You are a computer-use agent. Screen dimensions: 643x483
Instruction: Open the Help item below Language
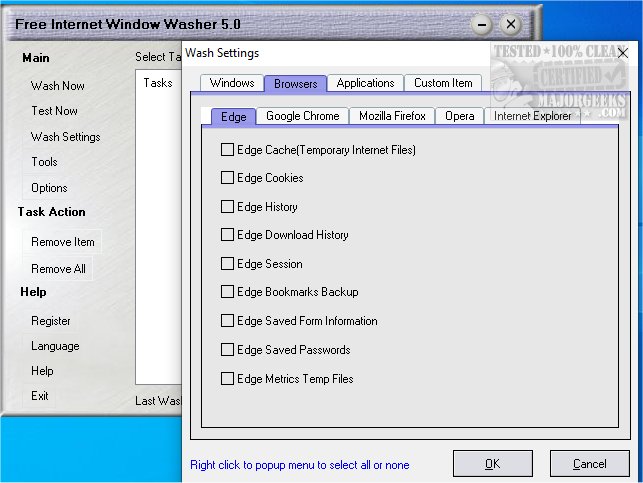tap(42, 371)
